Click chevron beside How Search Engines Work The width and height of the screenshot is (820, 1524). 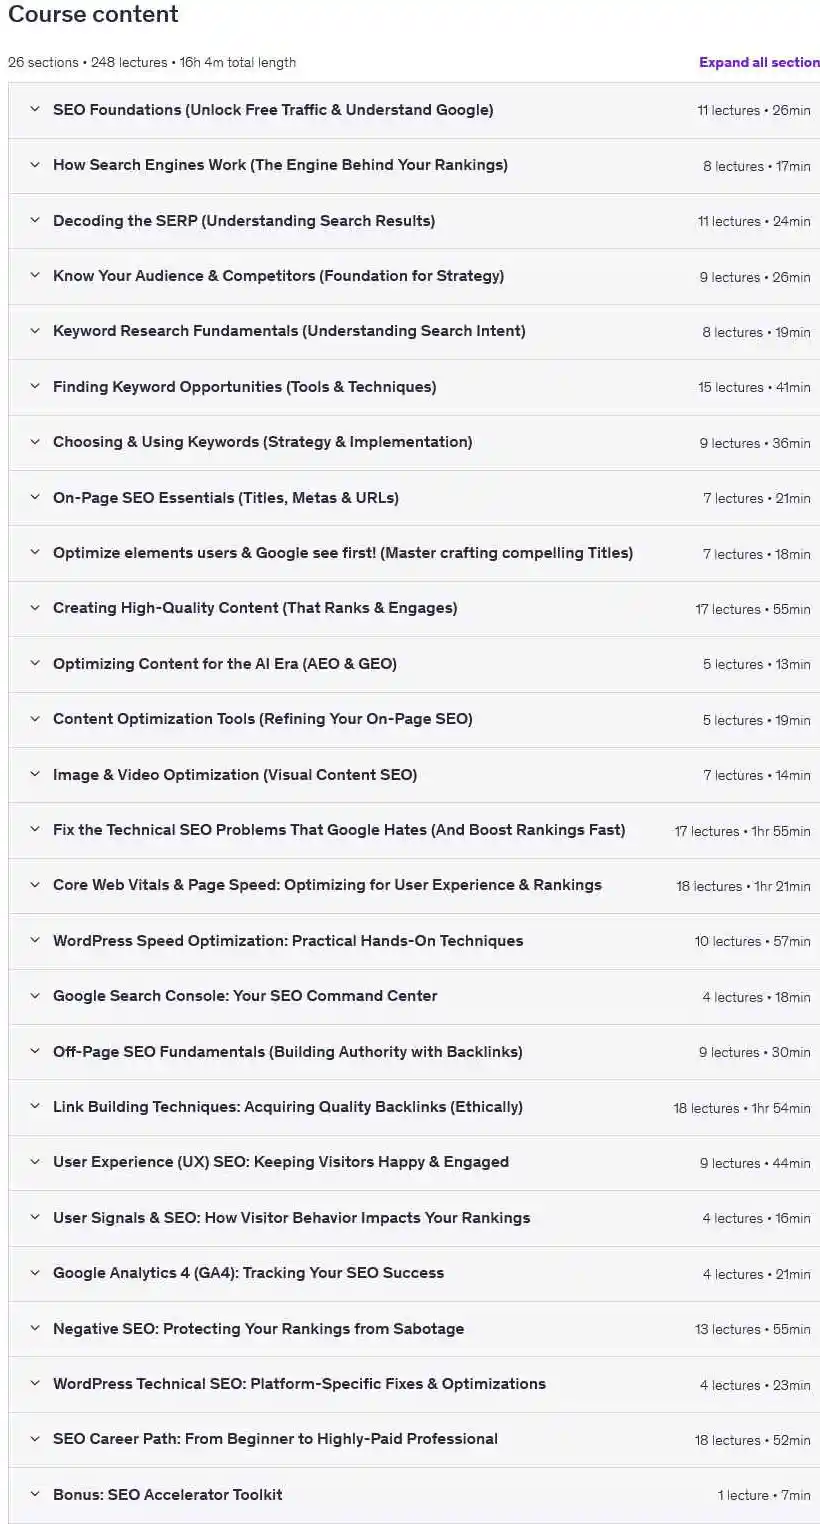pyautogui.click(x=35, y=165)
